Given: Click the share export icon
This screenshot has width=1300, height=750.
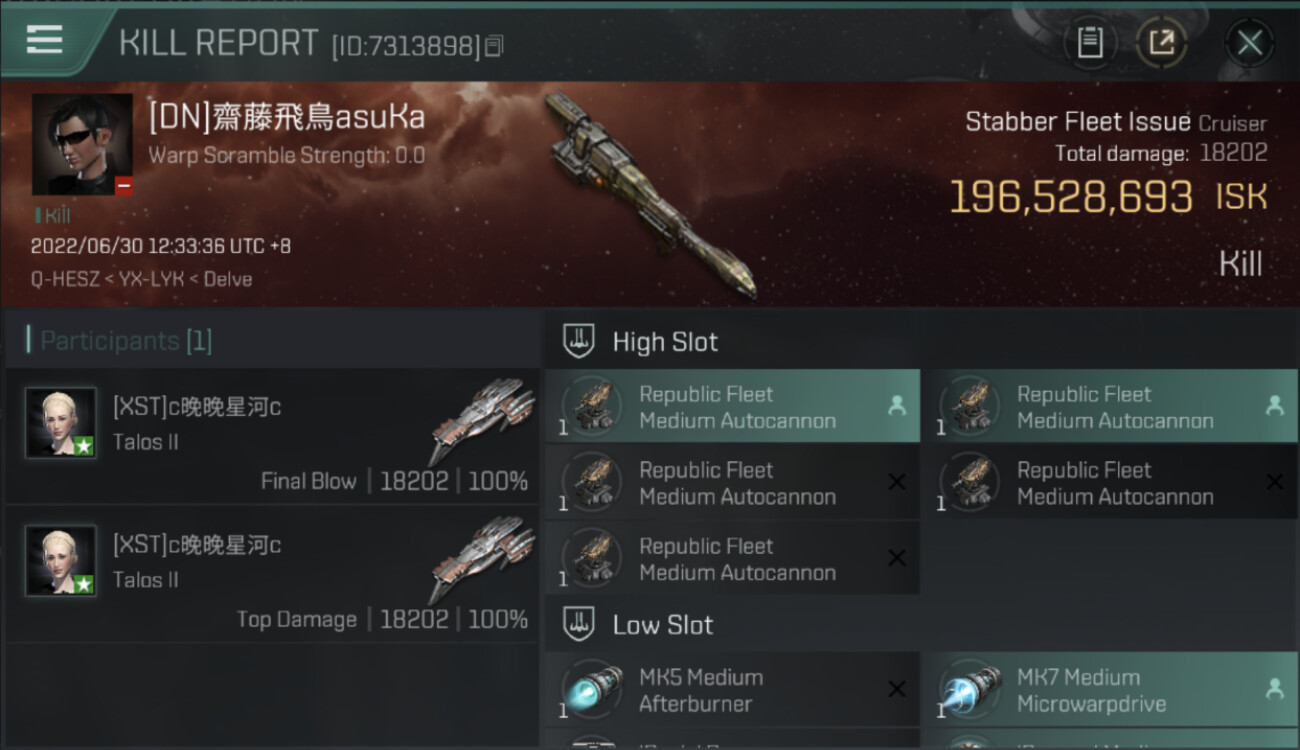Looking at the screenshot, I should tap(1162, 42).
